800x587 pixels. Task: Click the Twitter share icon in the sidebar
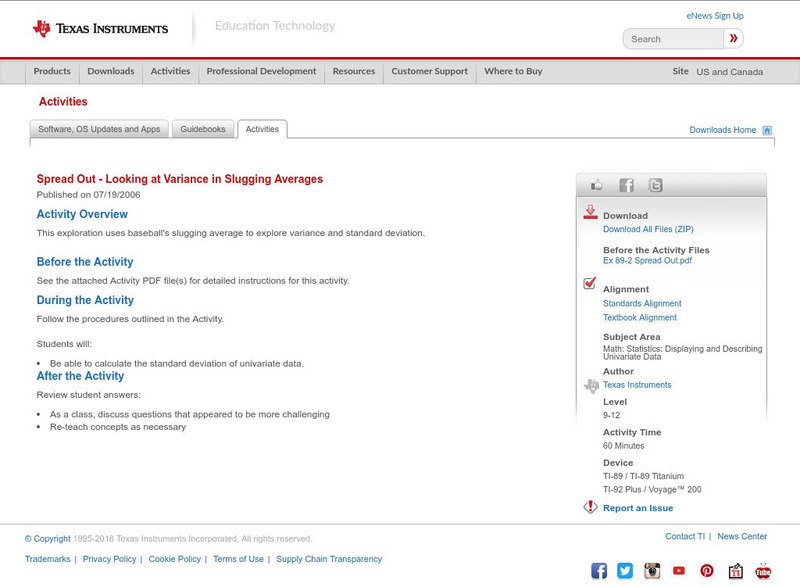click(x=657, y=185)
